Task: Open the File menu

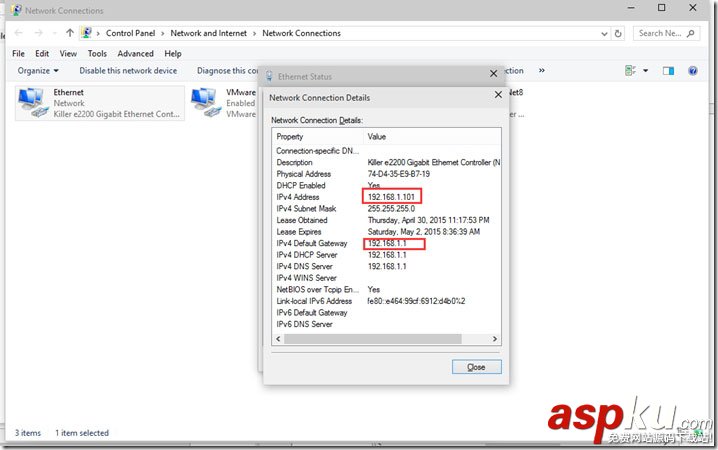Action: pyautogui.click(x=18, y=54)
